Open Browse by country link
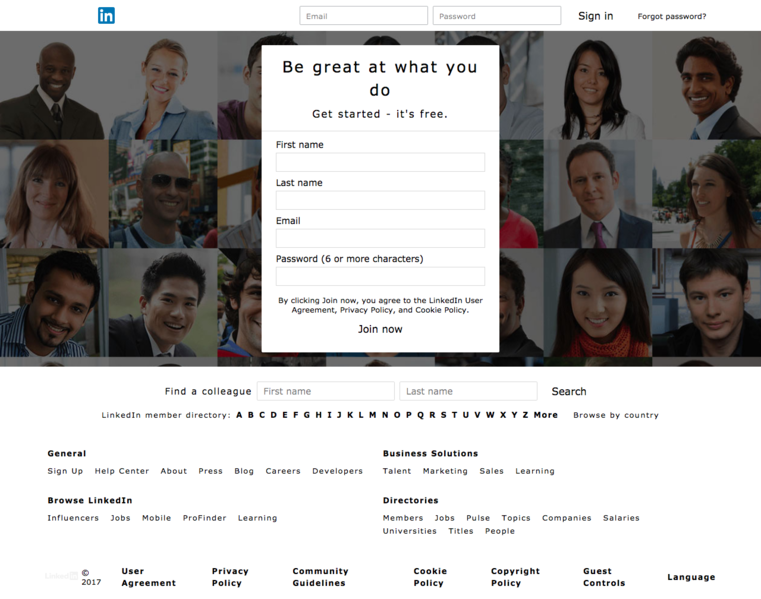This screenshot has height=599, width=761. [x=616, y=415]
